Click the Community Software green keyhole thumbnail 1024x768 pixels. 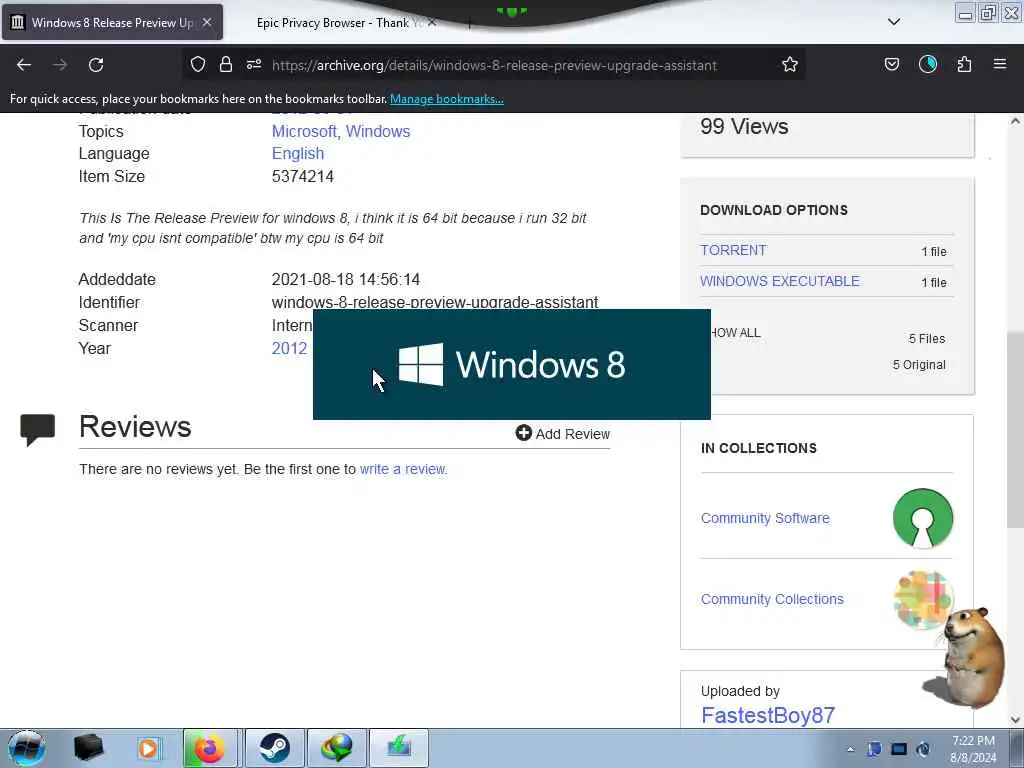923,518
